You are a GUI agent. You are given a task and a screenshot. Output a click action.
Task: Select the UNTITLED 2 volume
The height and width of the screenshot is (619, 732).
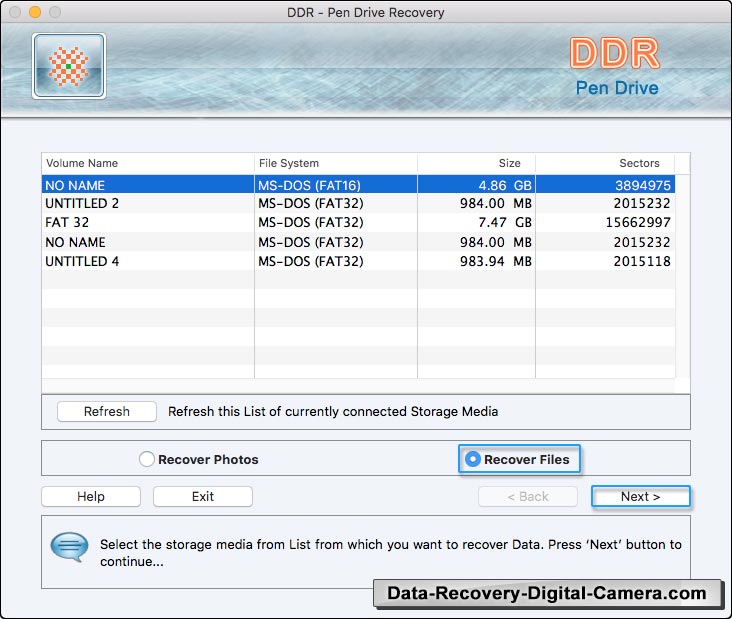(x=358, y=203)
